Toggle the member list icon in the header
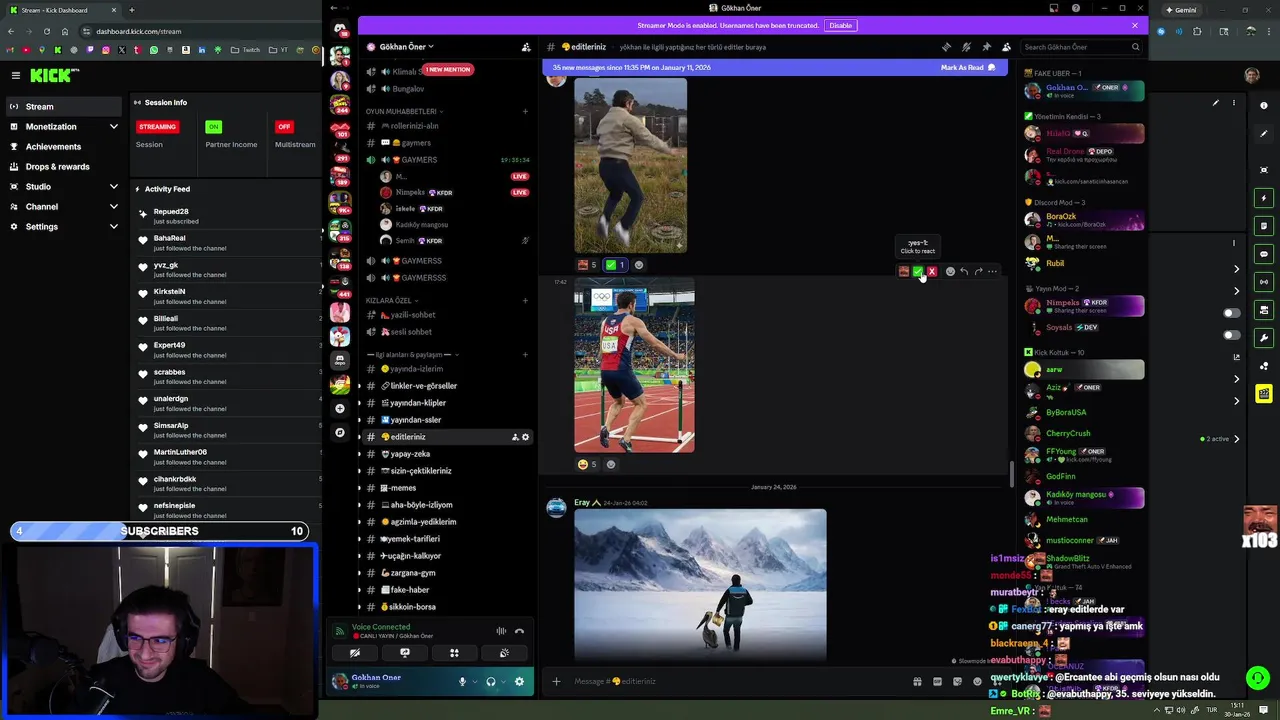Image resolution: width=1280 pixels, height=720 pixels. (x=1006, y=47)
